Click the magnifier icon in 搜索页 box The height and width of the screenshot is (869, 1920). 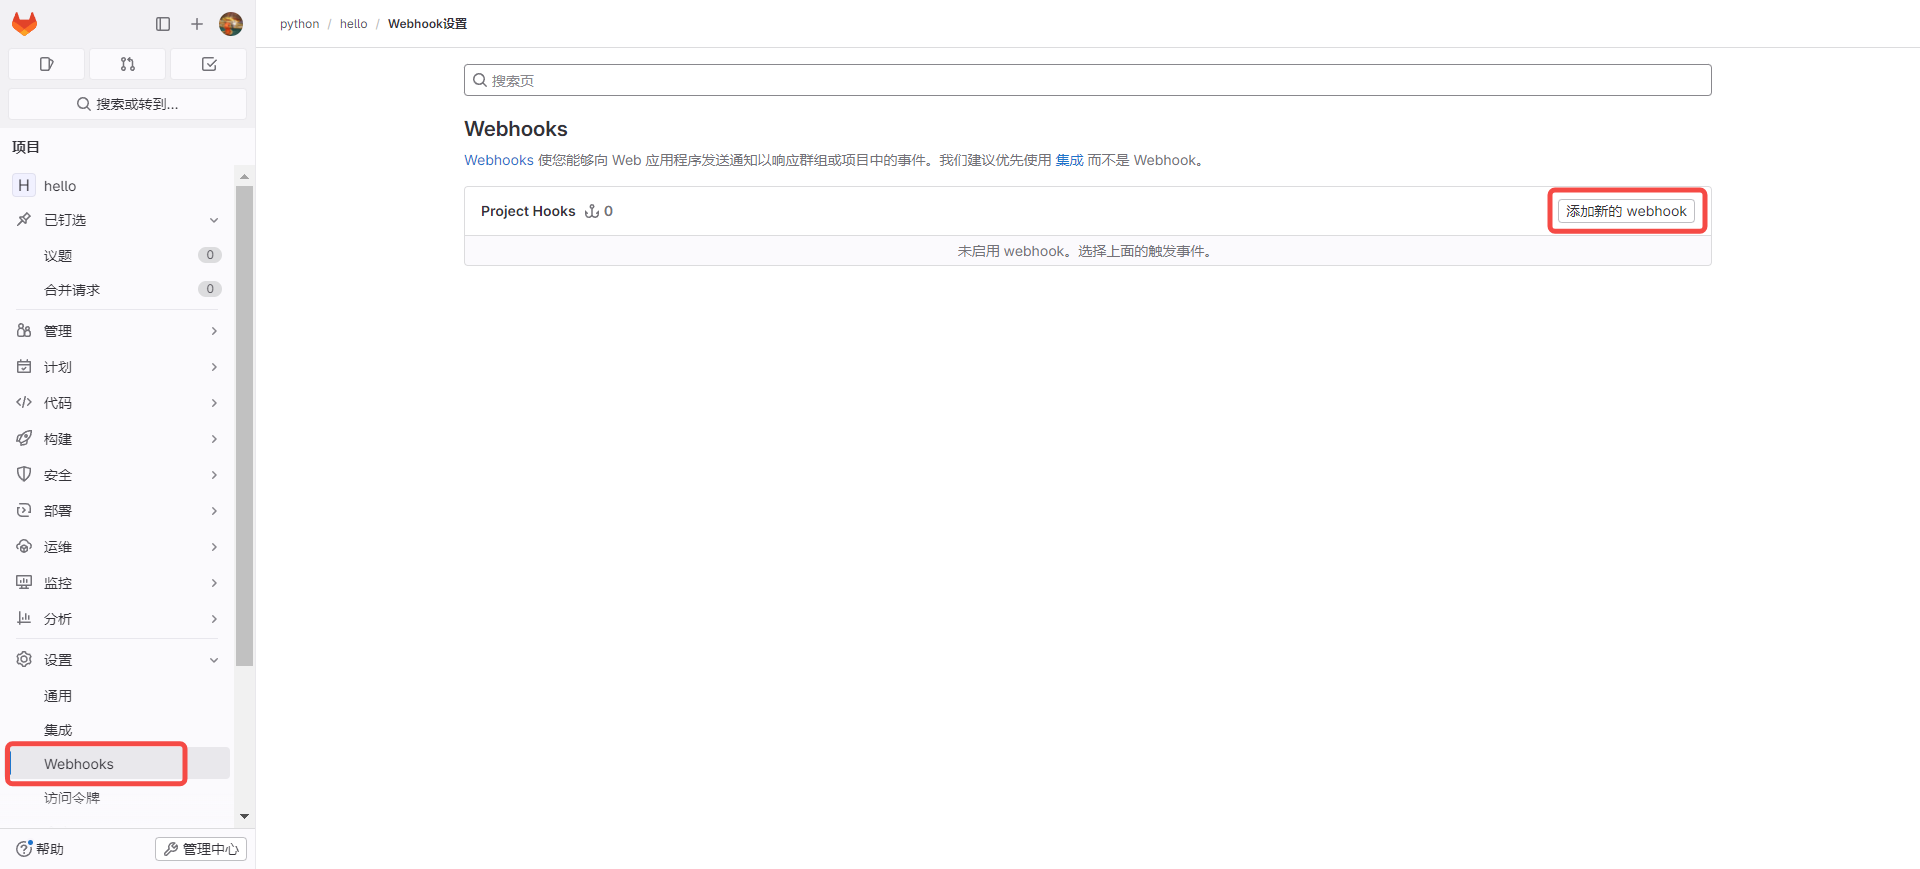(x=480, y=80)
